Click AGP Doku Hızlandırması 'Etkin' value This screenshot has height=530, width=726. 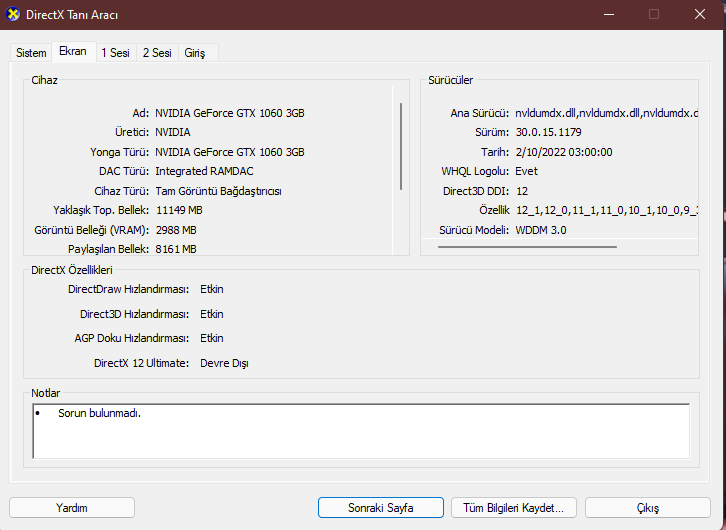pyautogui.click(x=212, y=338)
